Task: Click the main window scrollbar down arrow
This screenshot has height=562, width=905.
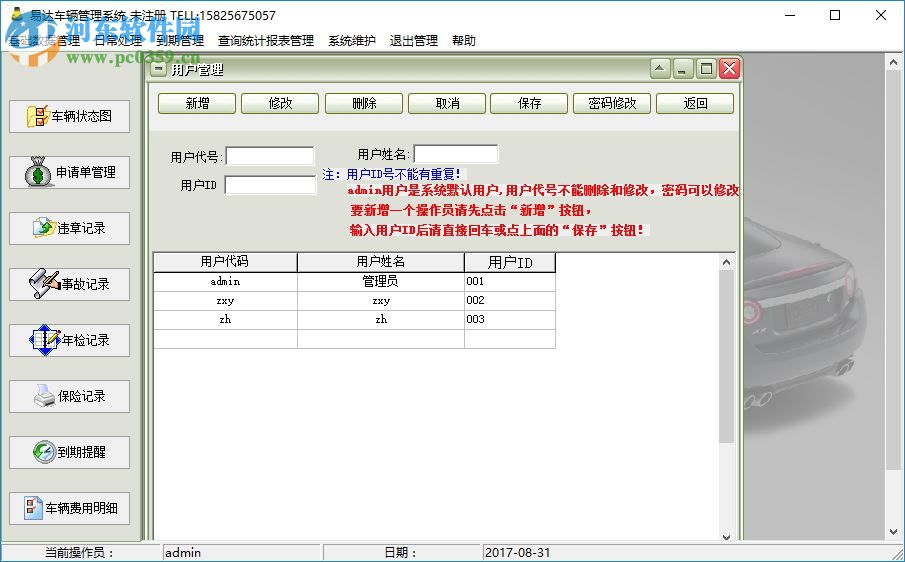Action: click(x=893, y=531)
